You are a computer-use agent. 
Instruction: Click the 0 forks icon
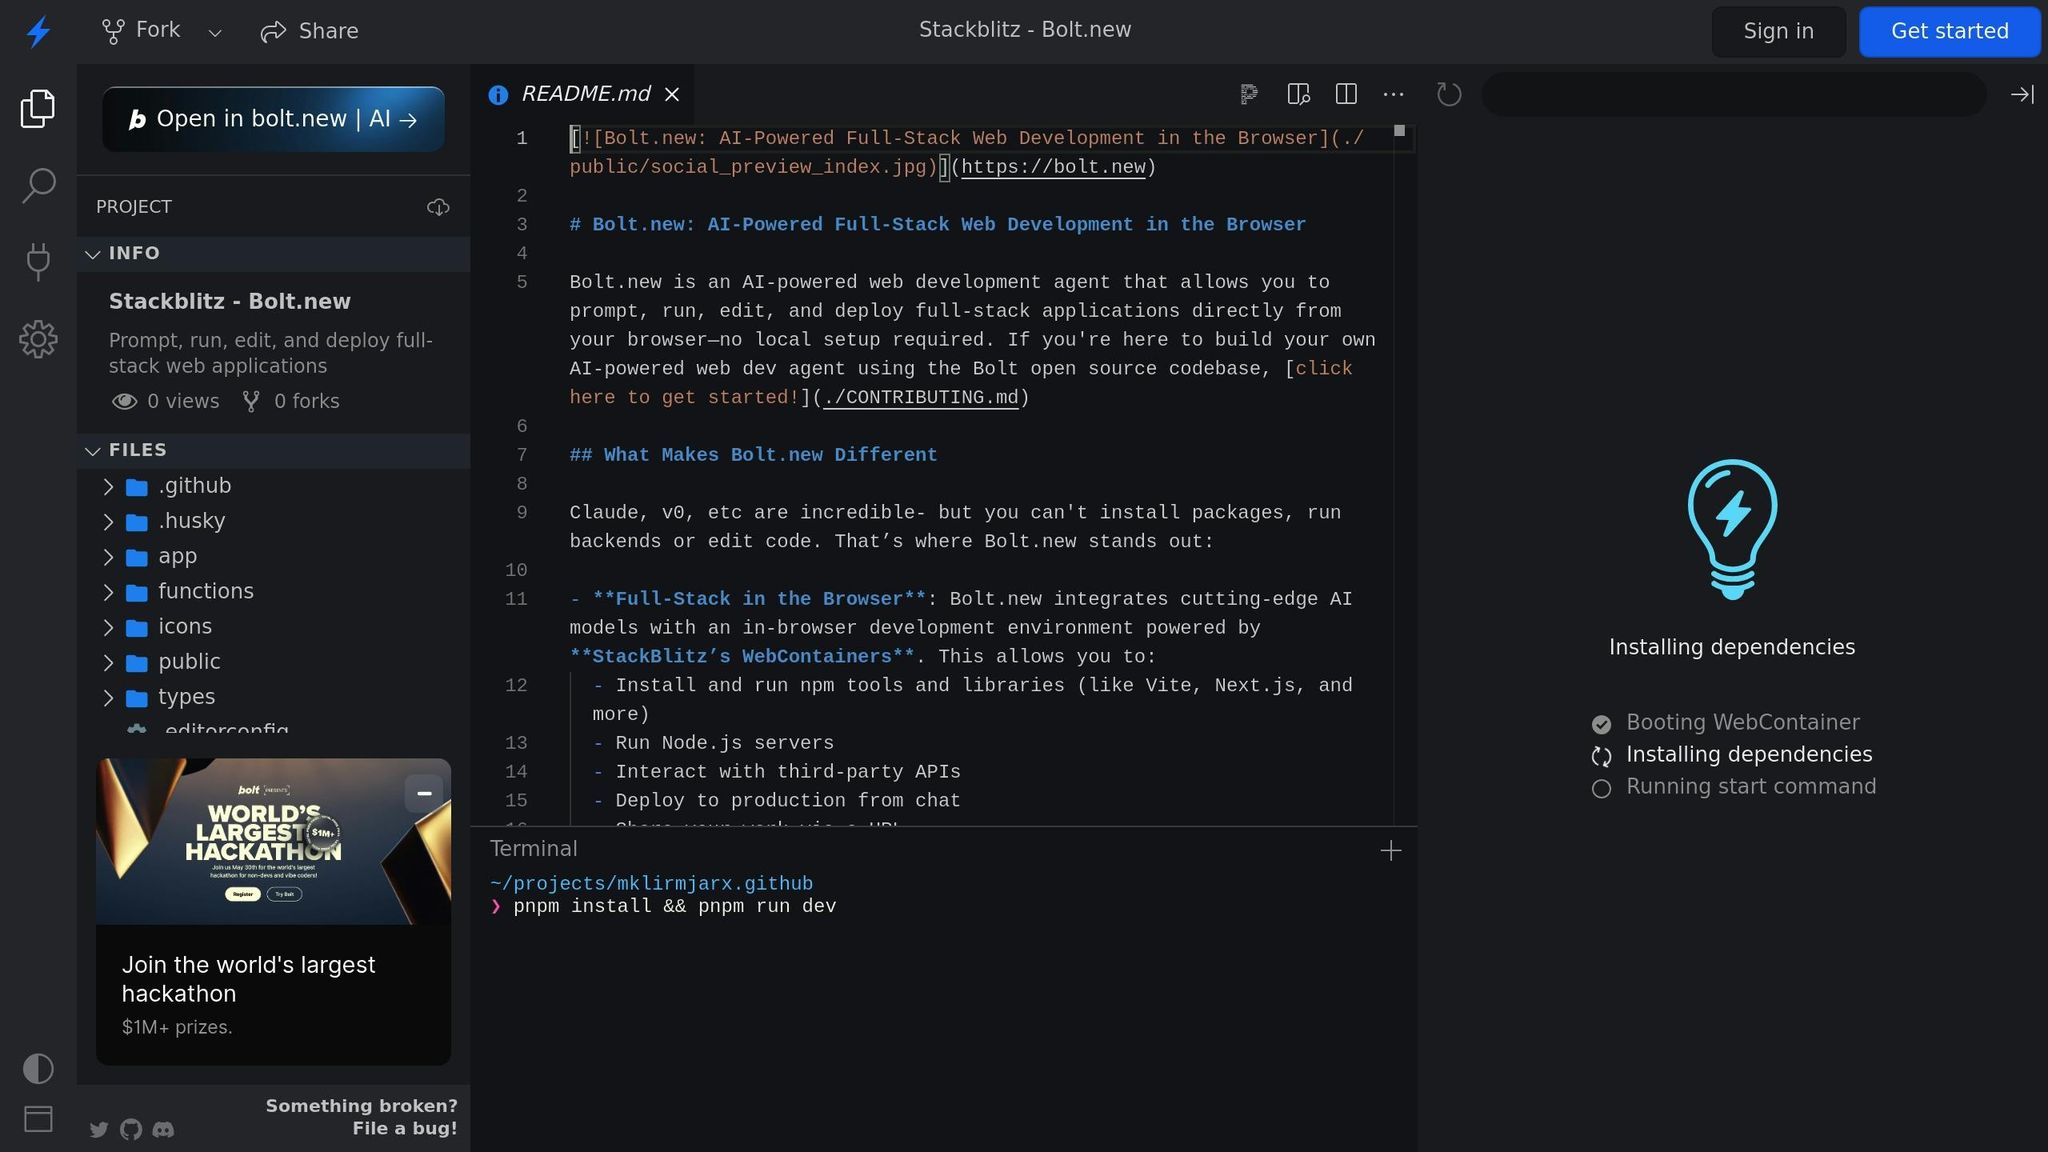point(251,402)
